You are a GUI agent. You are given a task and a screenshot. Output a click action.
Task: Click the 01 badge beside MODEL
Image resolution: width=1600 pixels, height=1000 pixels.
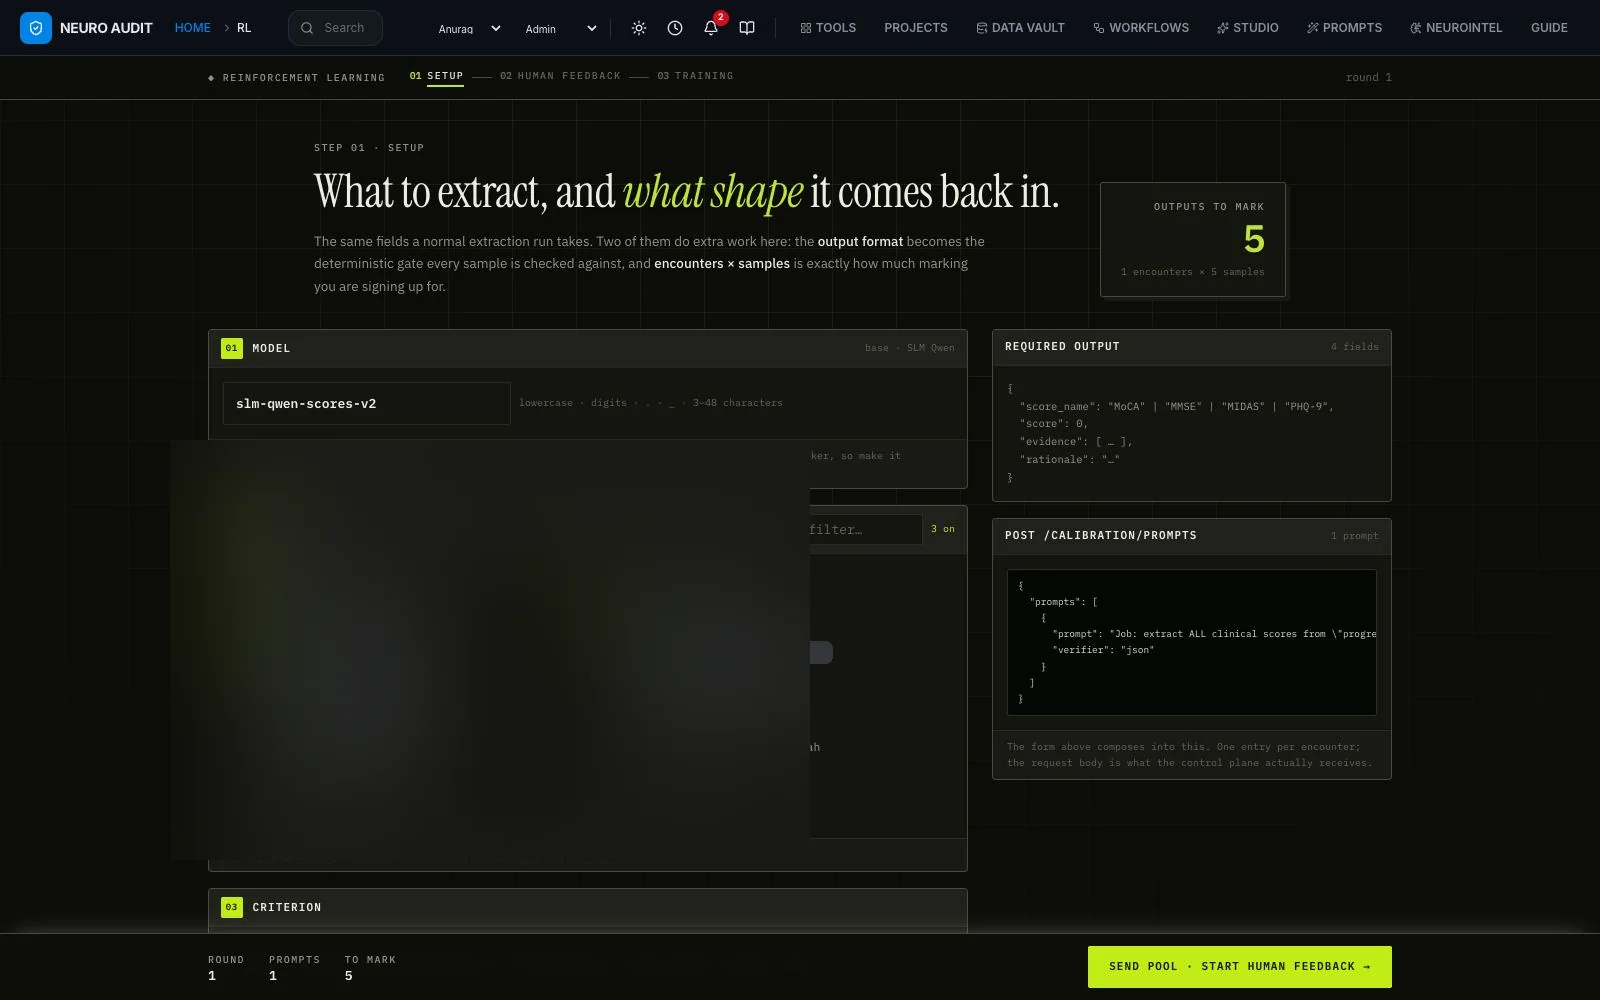coord(232,348)
